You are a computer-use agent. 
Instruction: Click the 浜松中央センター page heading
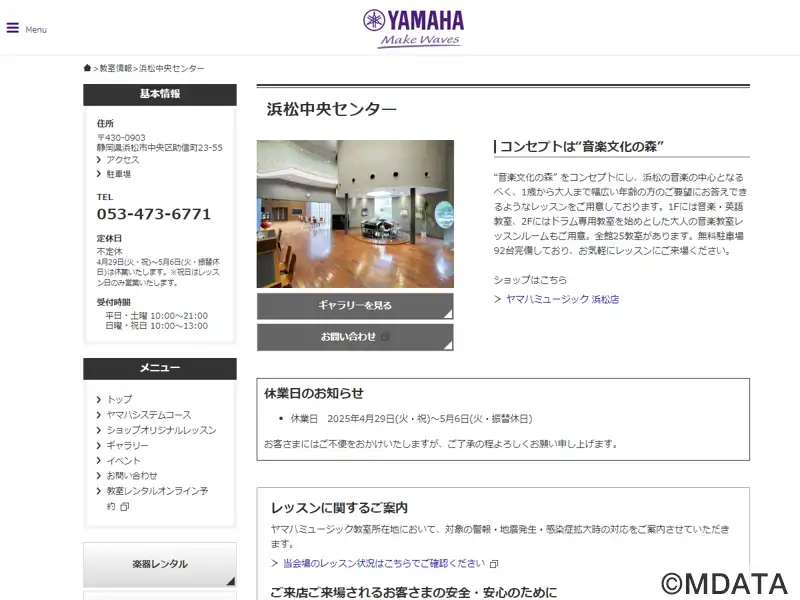(x=332, y=109)
